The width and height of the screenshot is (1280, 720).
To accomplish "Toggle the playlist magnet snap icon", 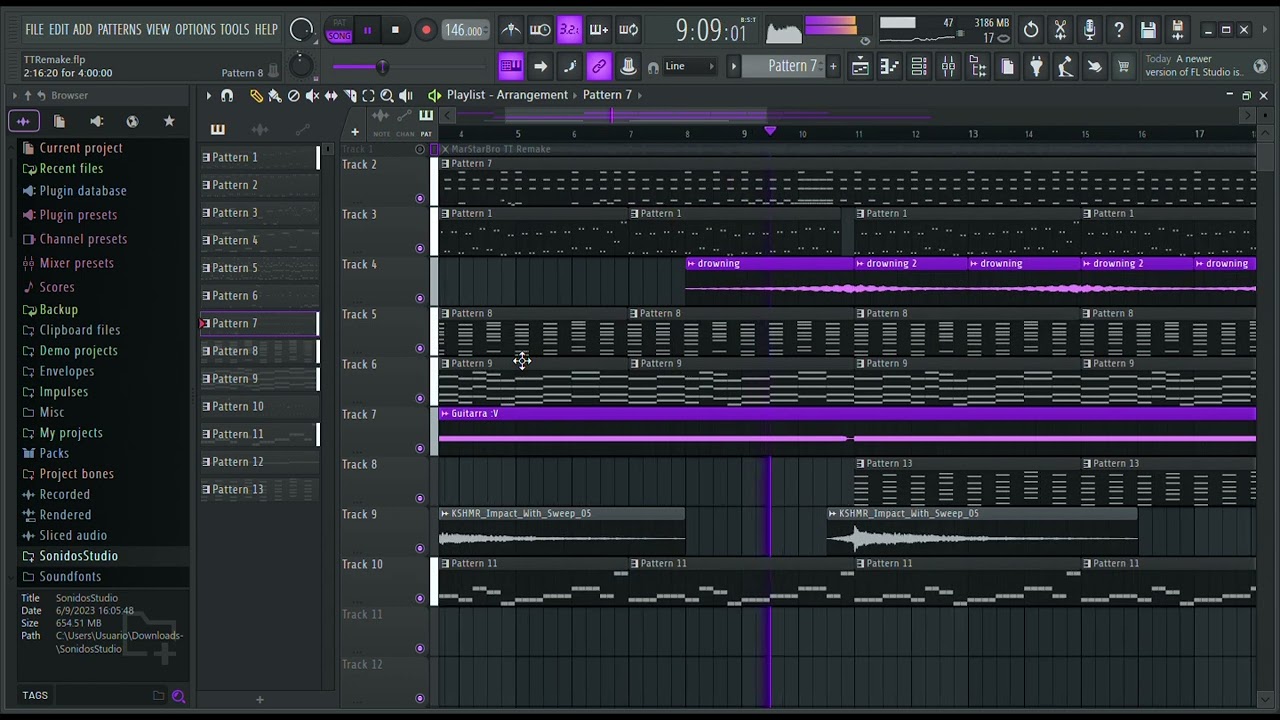I will [227, 95].
